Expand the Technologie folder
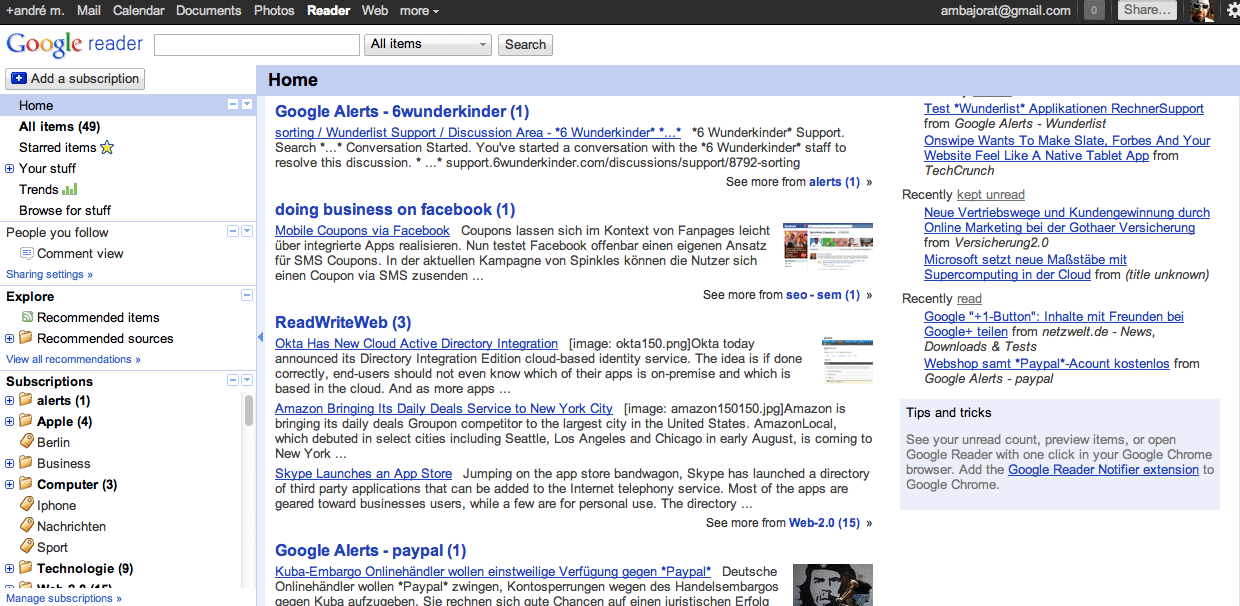 pos(10,568)
